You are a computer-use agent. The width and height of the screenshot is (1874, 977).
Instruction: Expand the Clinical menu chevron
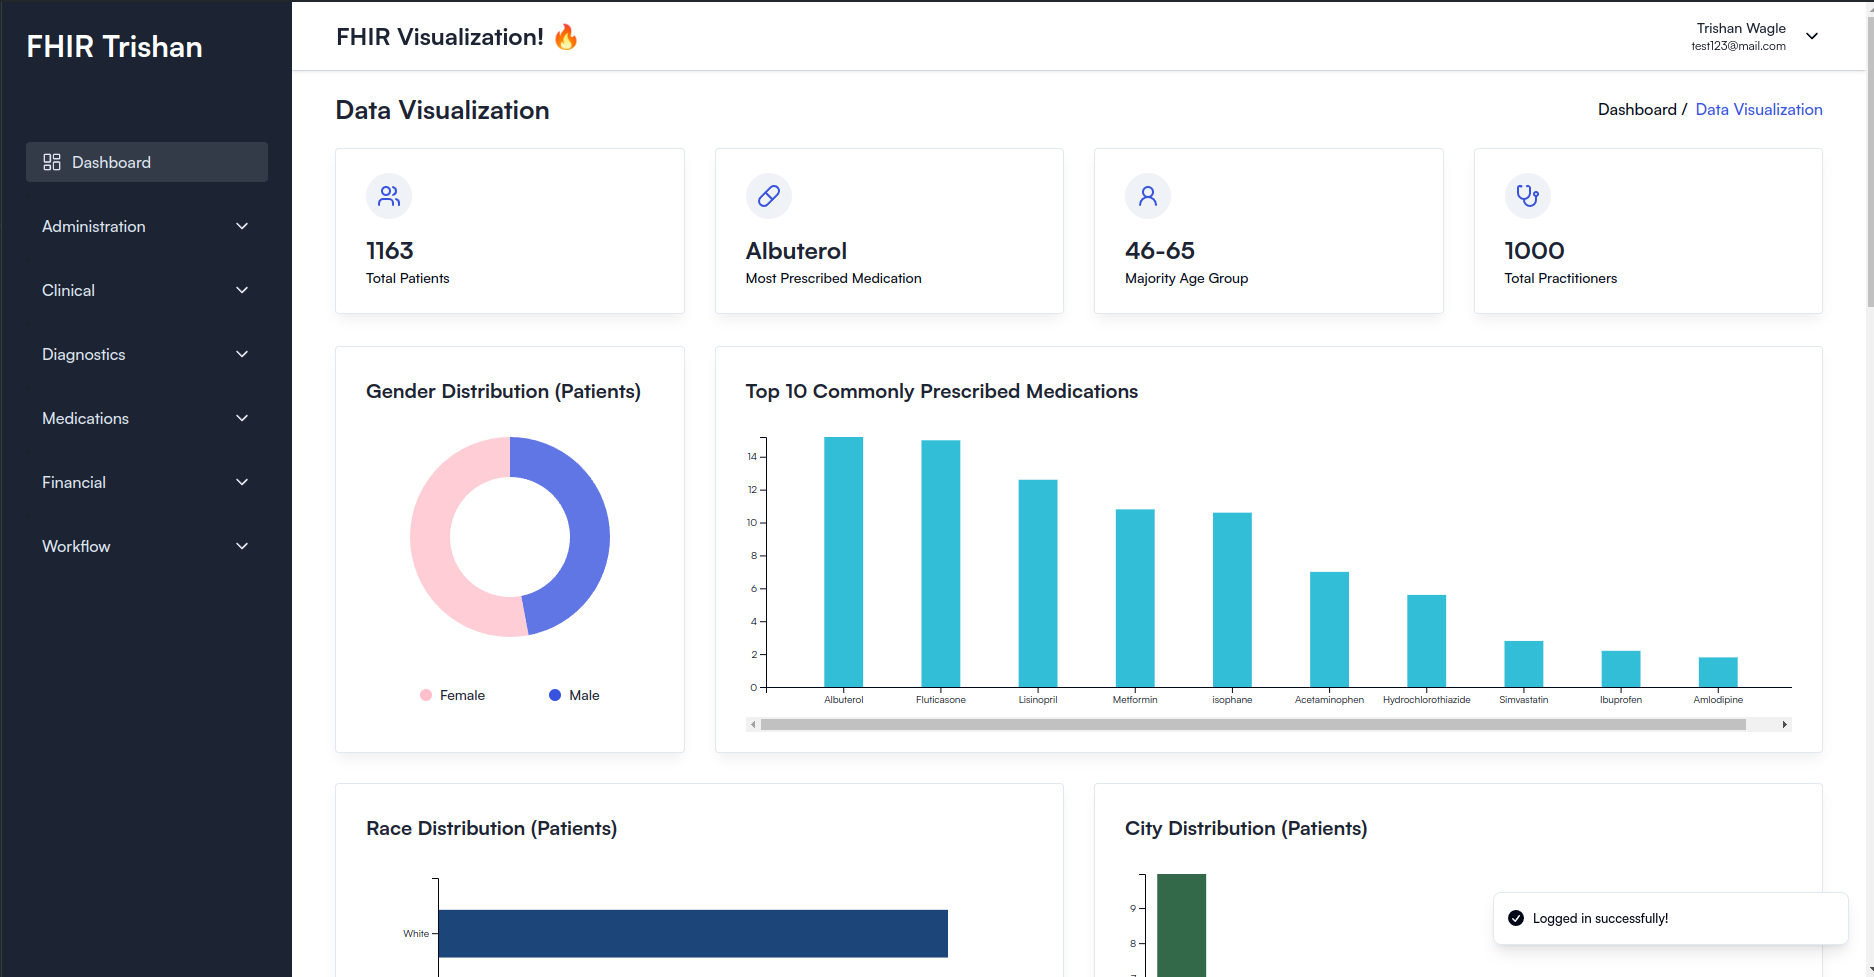click(242, 290)
